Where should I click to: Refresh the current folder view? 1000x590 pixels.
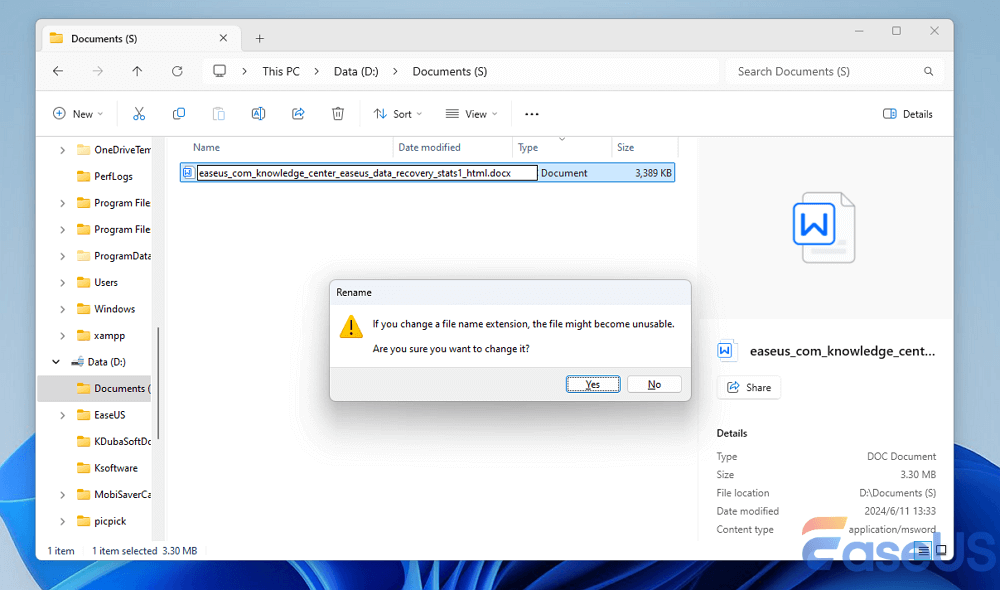point(177,71)
